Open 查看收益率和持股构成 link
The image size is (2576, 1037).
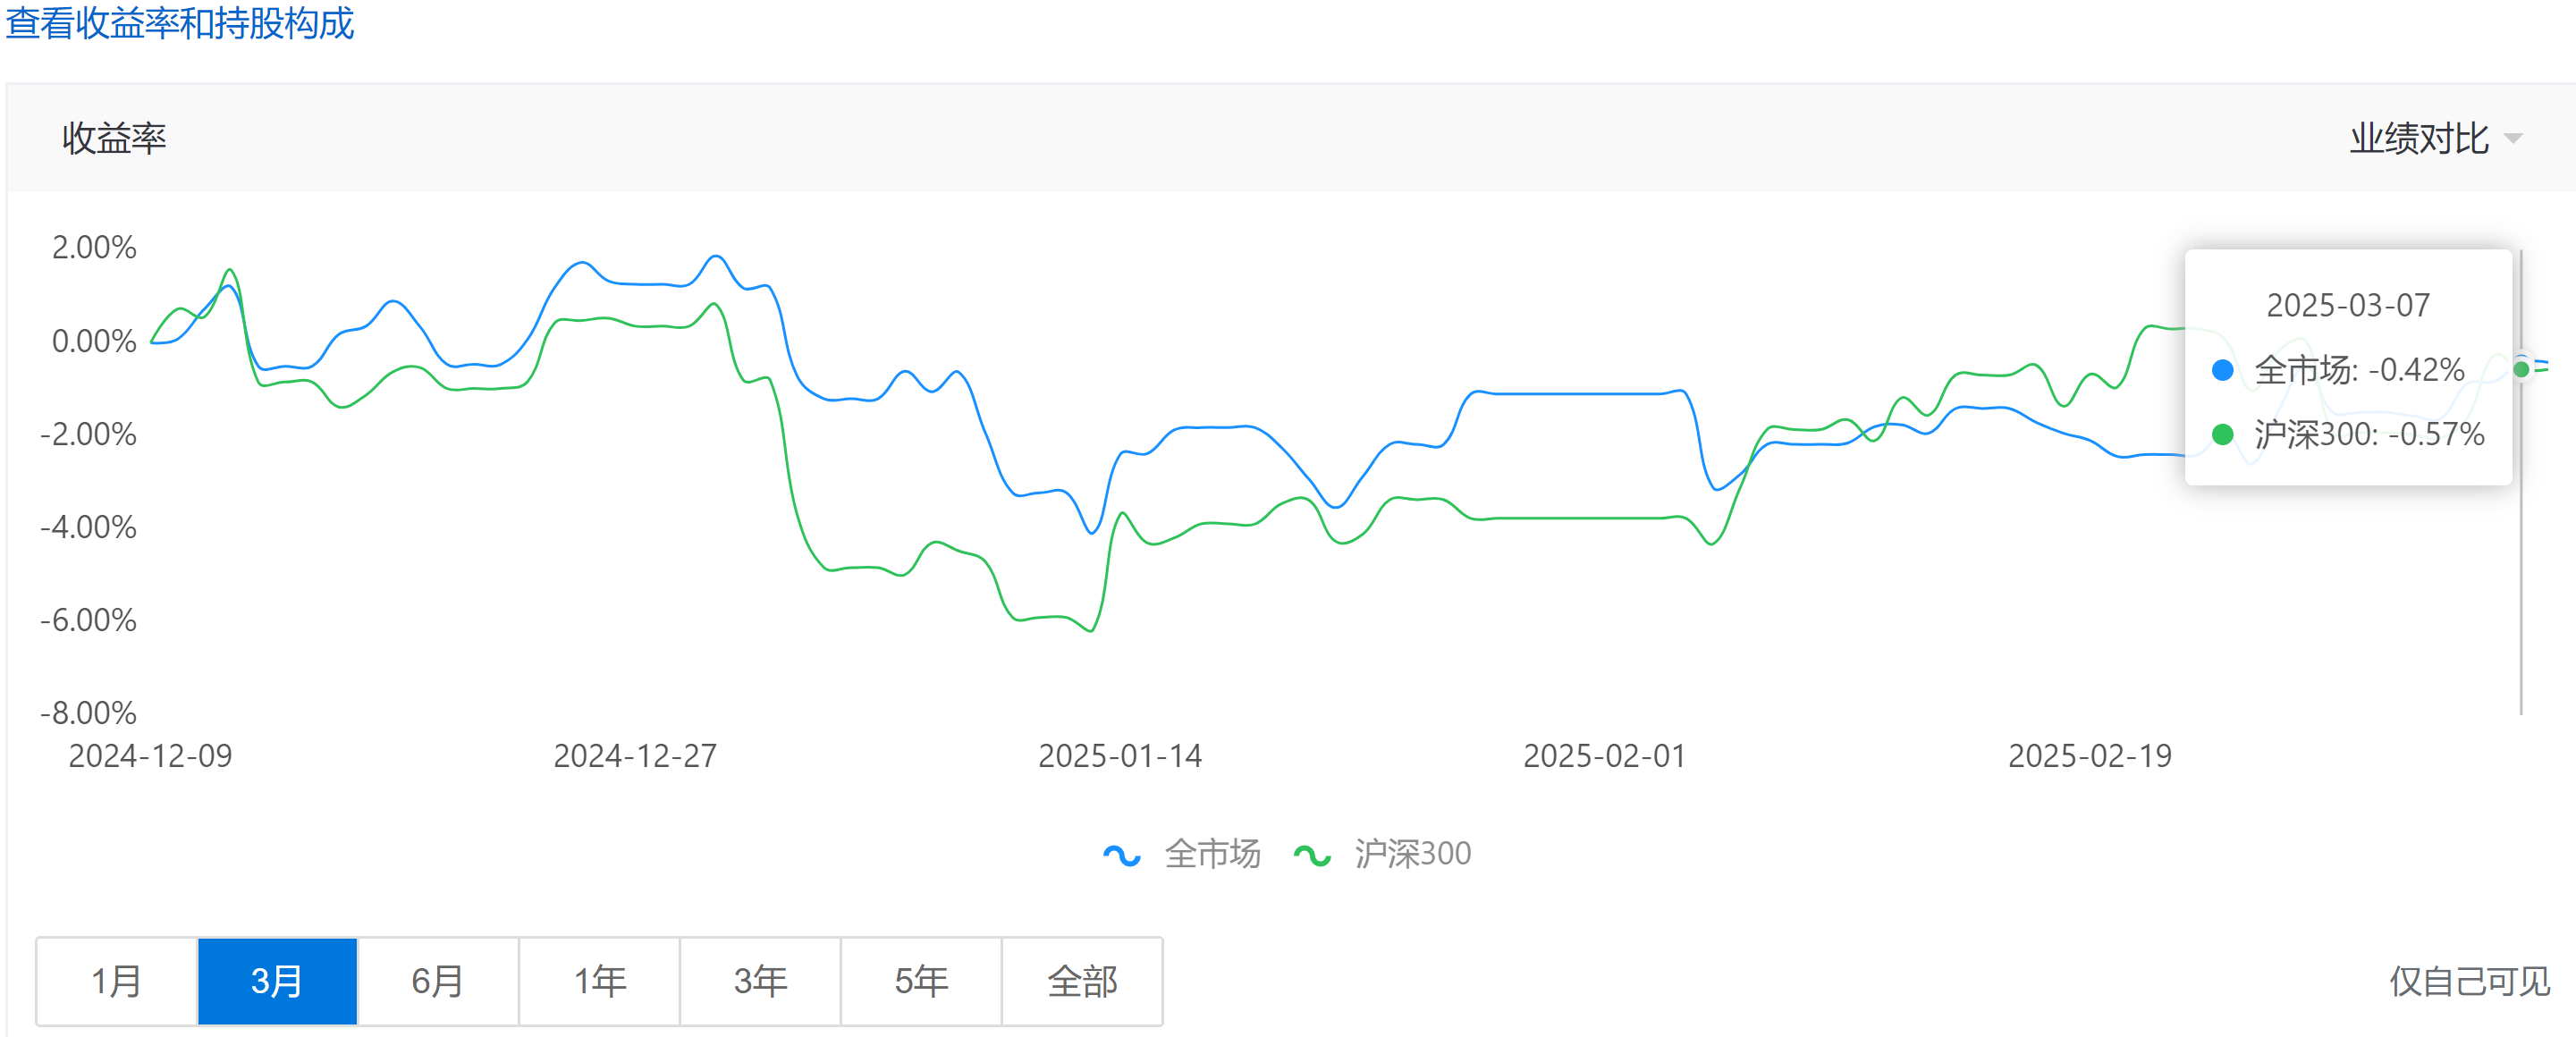pyautogui.click(x=180, y=22)
